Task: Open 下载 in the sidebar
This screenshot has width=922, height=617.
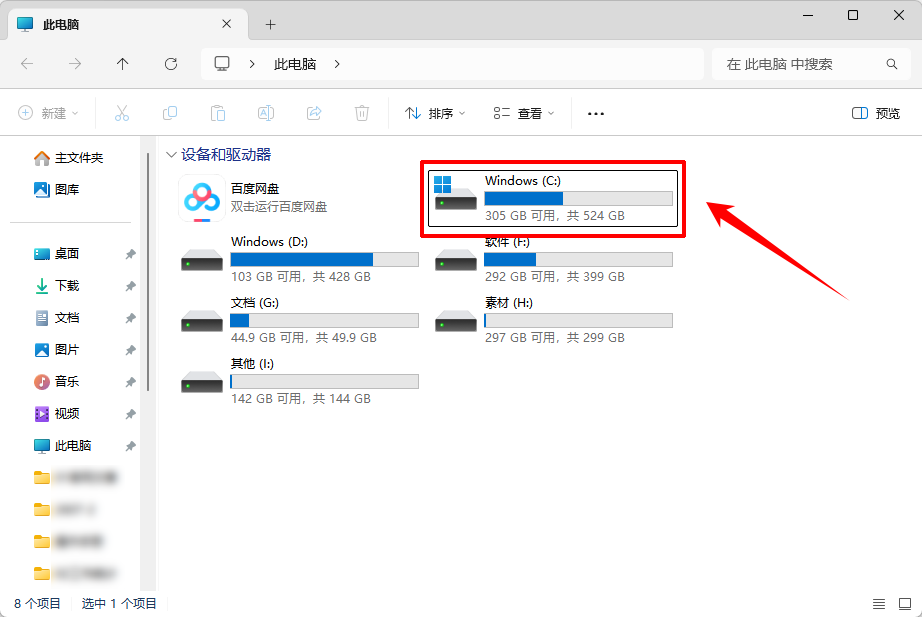Action: tap(56, 286)
